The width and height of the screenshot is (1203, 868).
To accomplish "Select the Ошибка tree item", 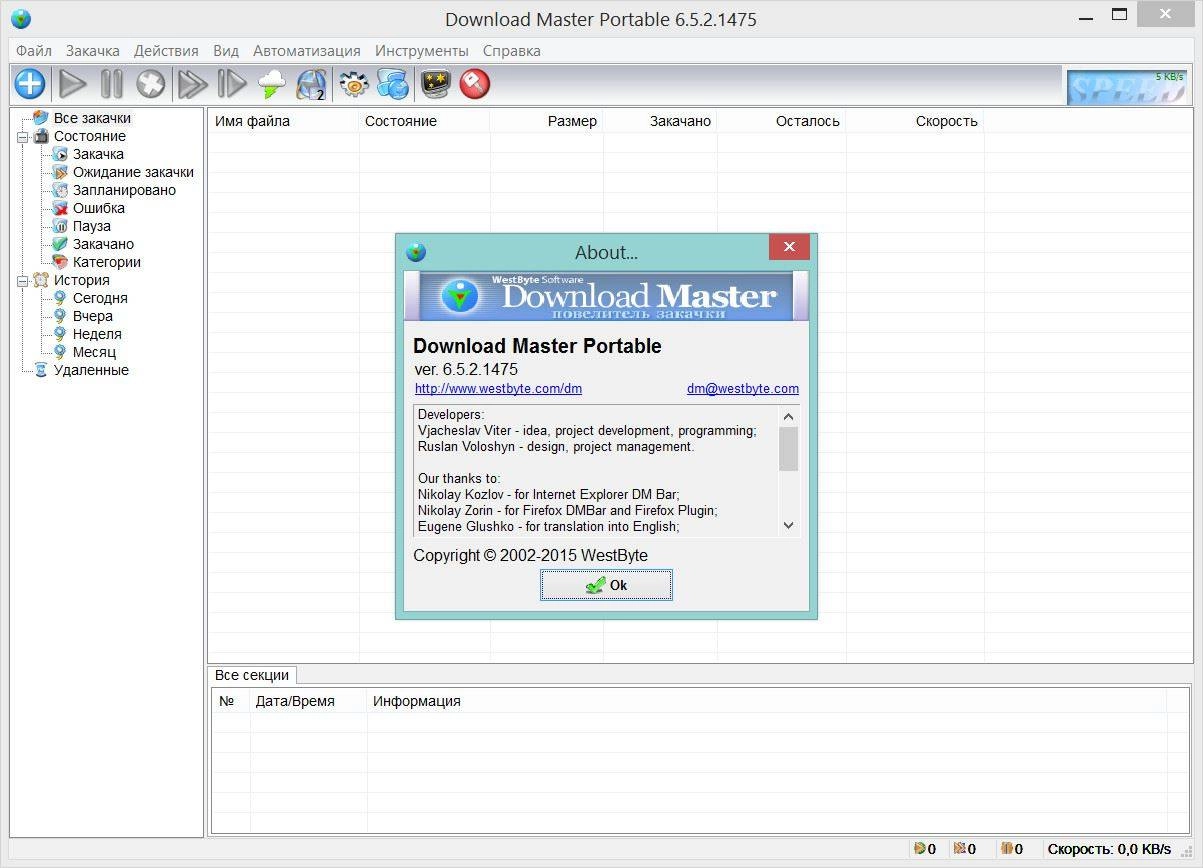I will pos(99,208).
